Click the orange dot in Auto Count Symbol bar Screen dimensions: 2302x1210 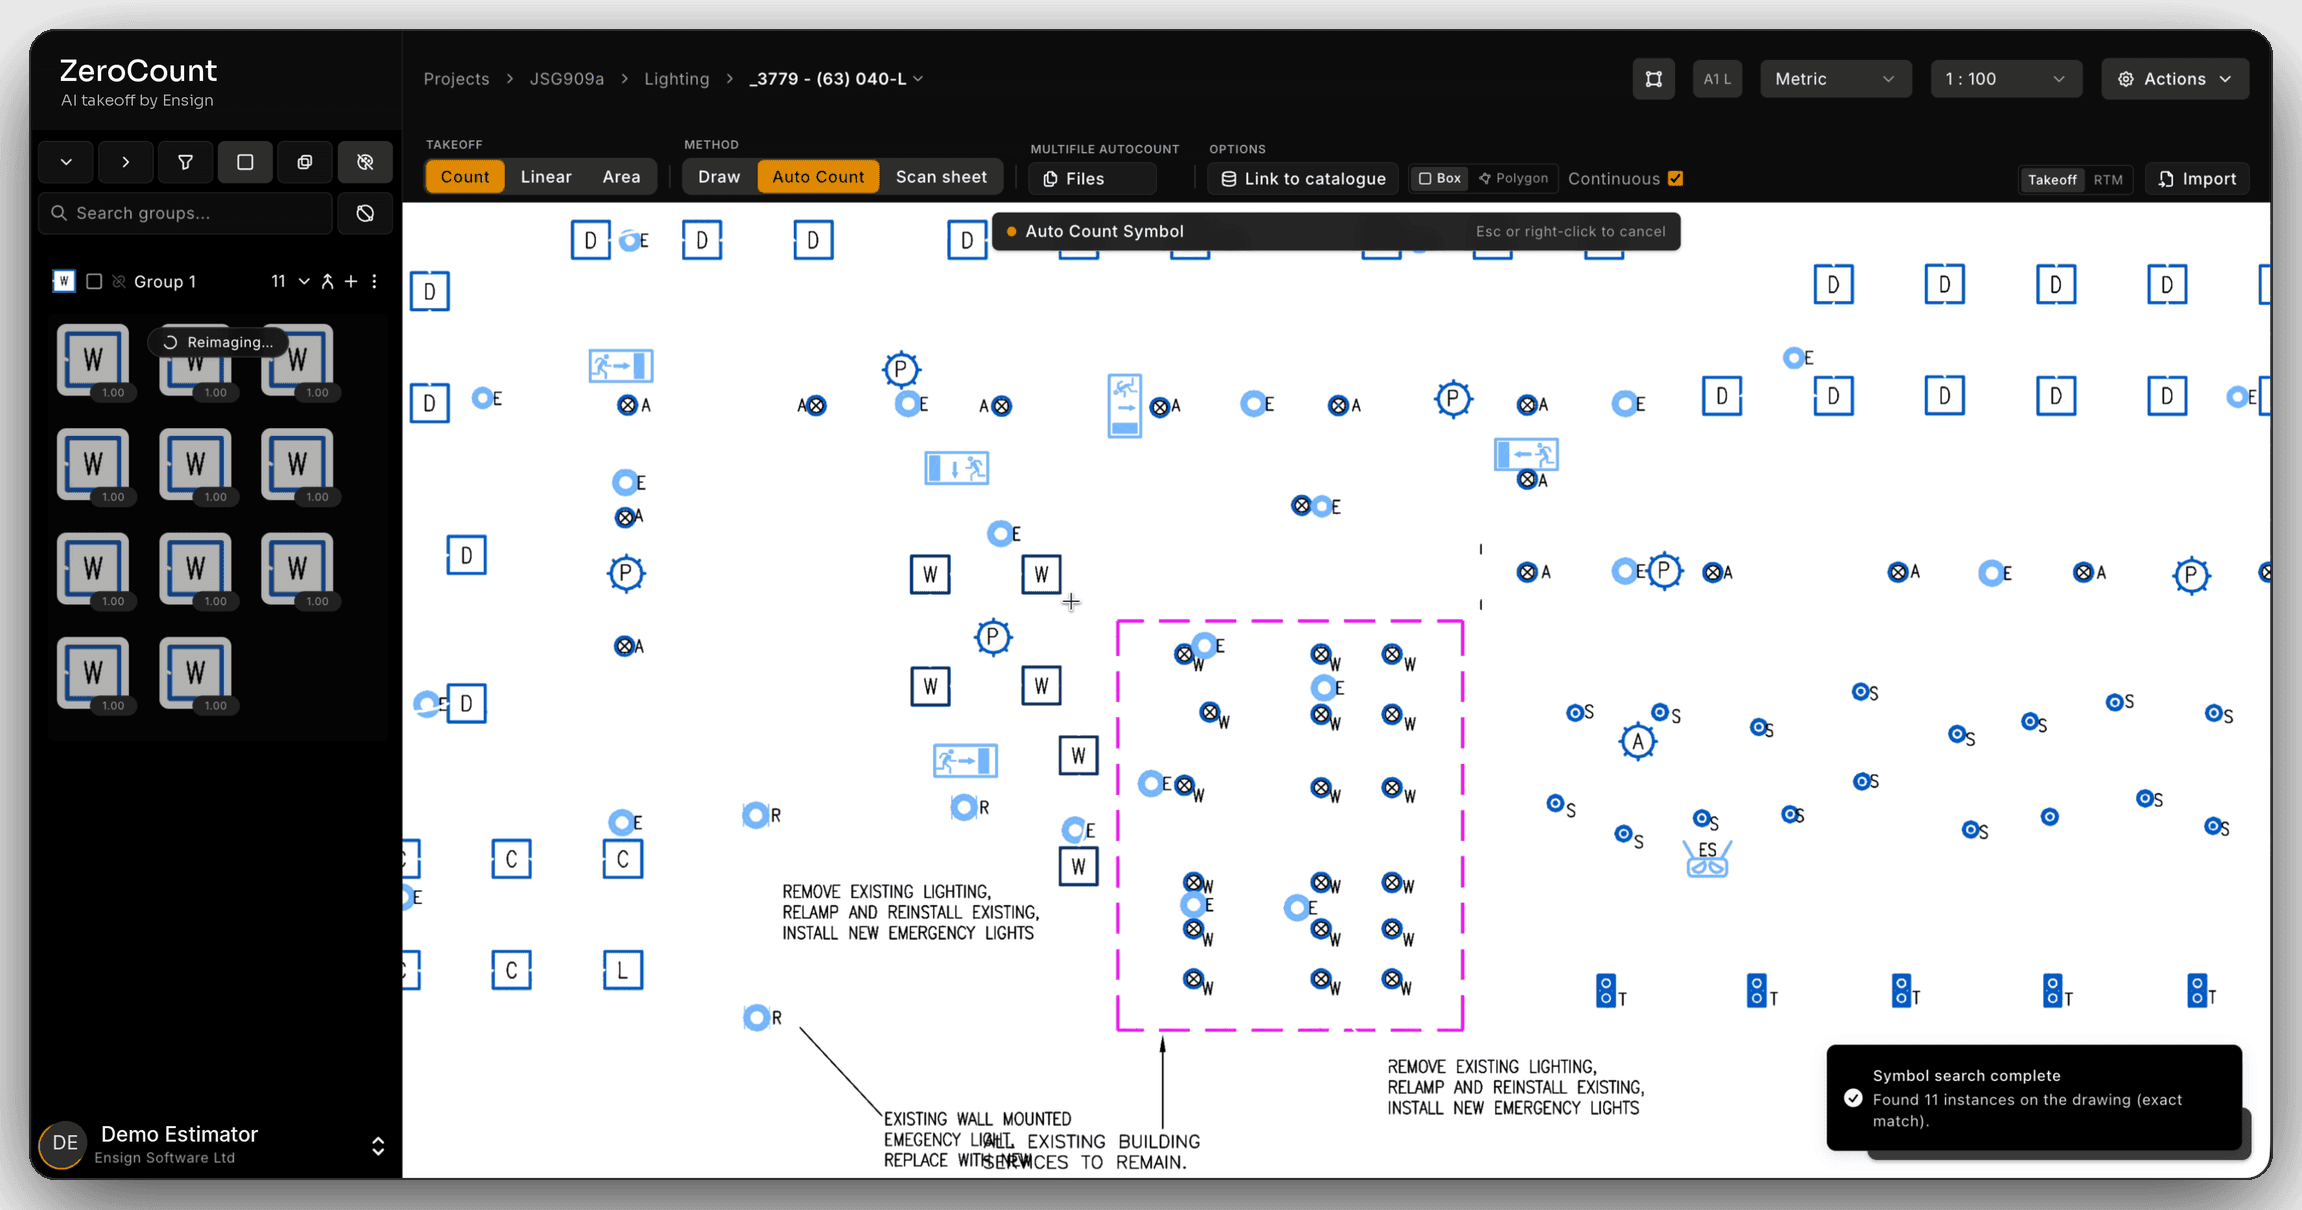(x=1011, y=232)
